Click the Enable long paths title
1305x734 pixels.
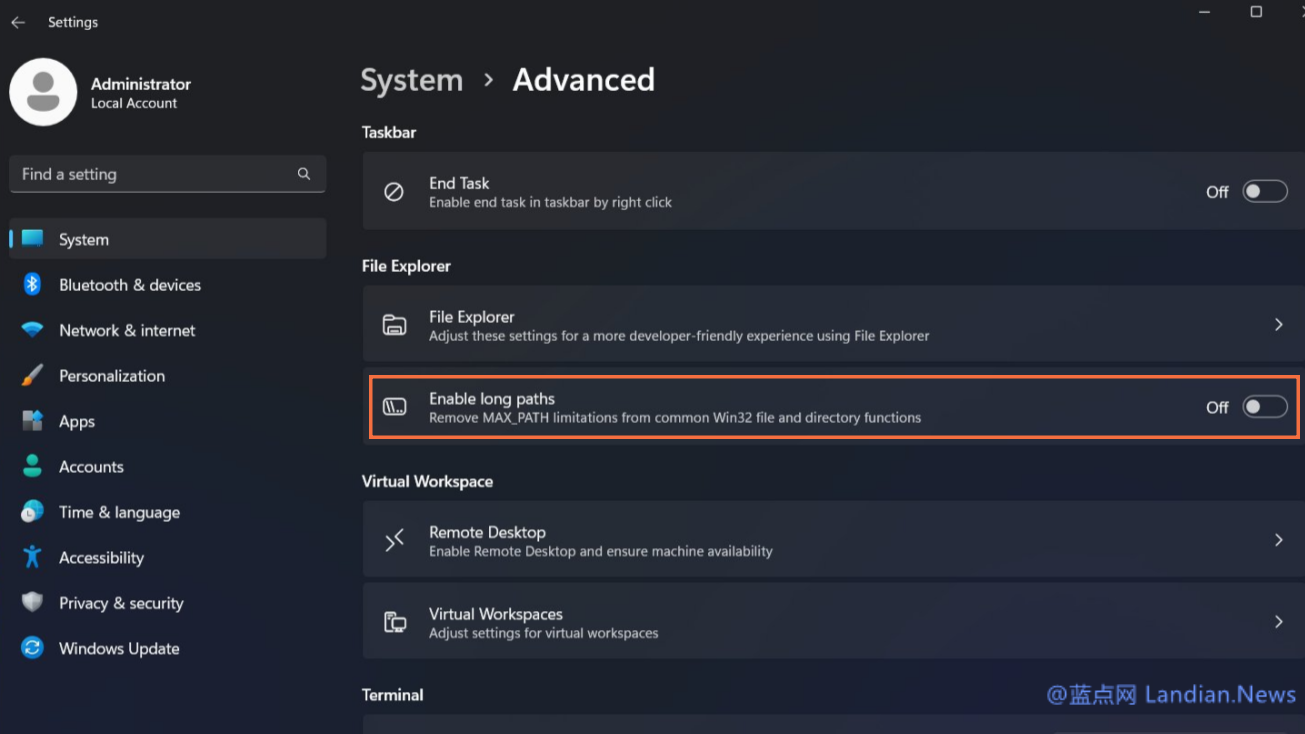click(492, 398)
